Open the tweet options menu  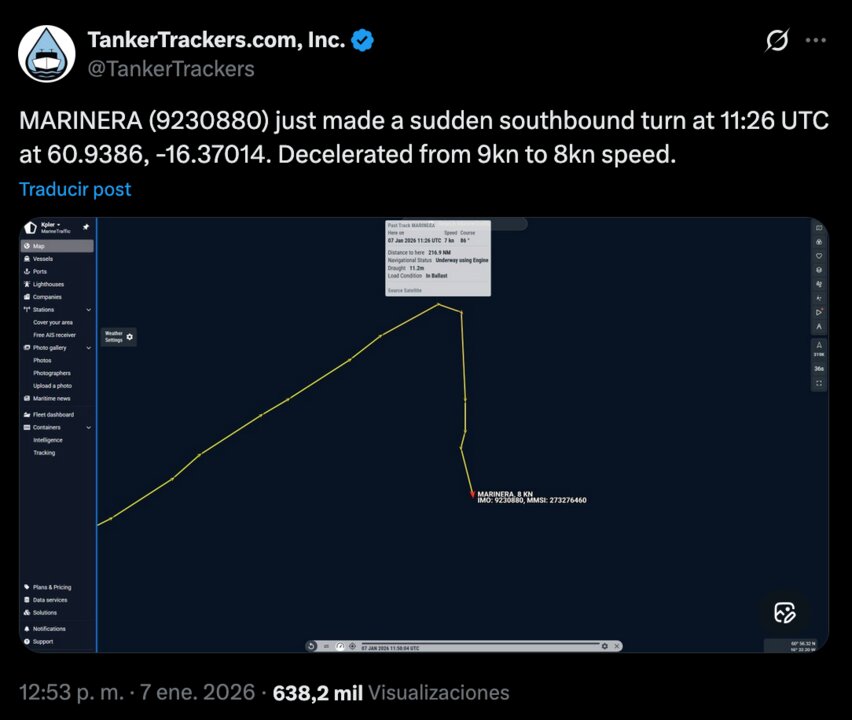click(817, 40)
